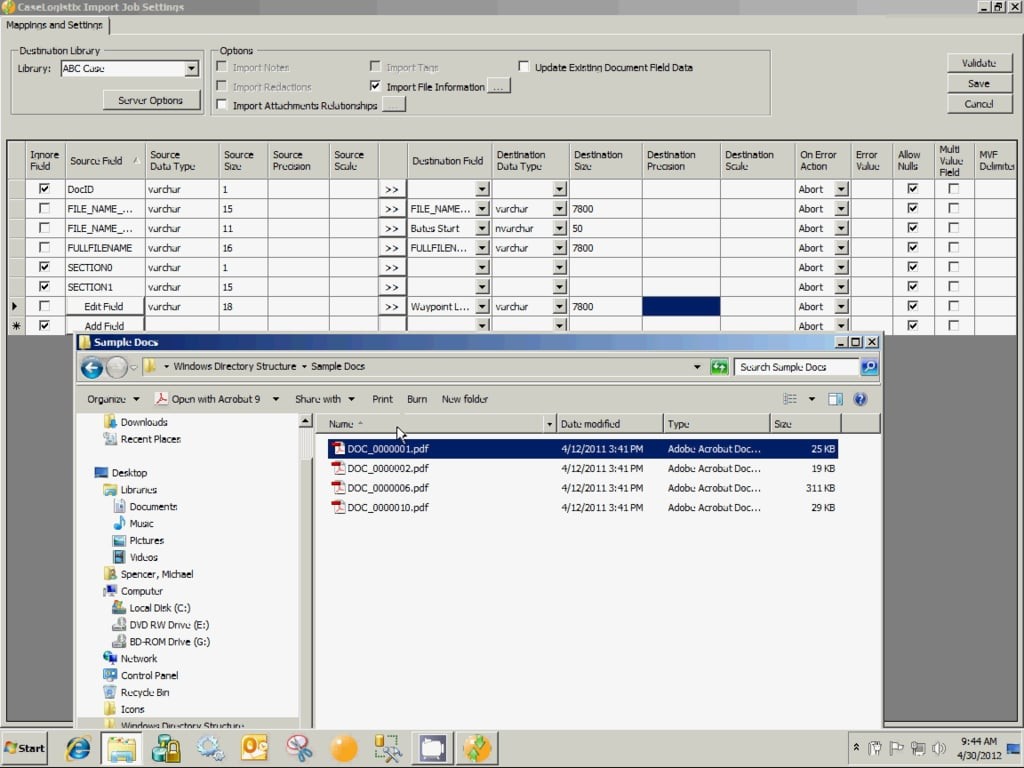The height and width of the screenshot is (768, 1024).
Task: Click the DOC_0000002.pdf file icon
Action: (338, 468)
